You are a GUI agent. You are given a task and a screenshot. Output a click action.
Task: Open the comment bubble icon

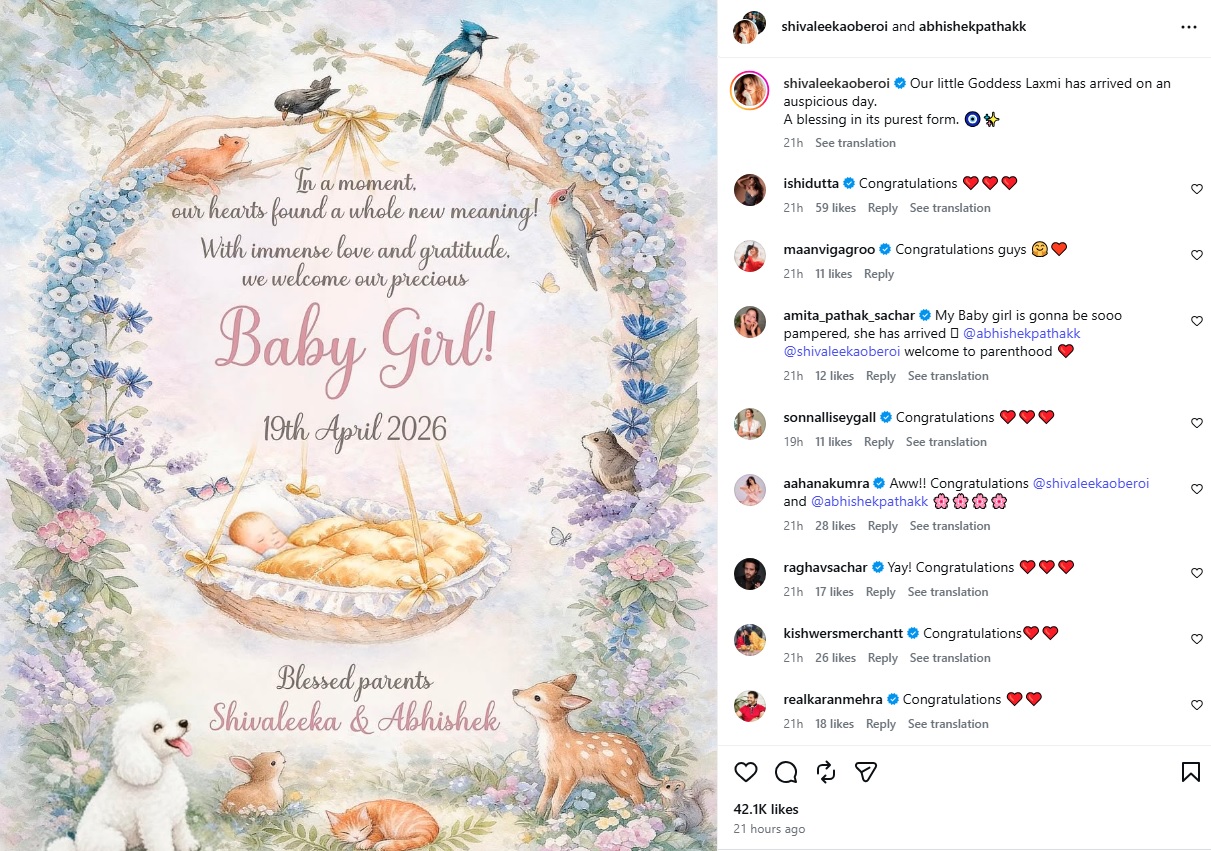coord(786,772)
